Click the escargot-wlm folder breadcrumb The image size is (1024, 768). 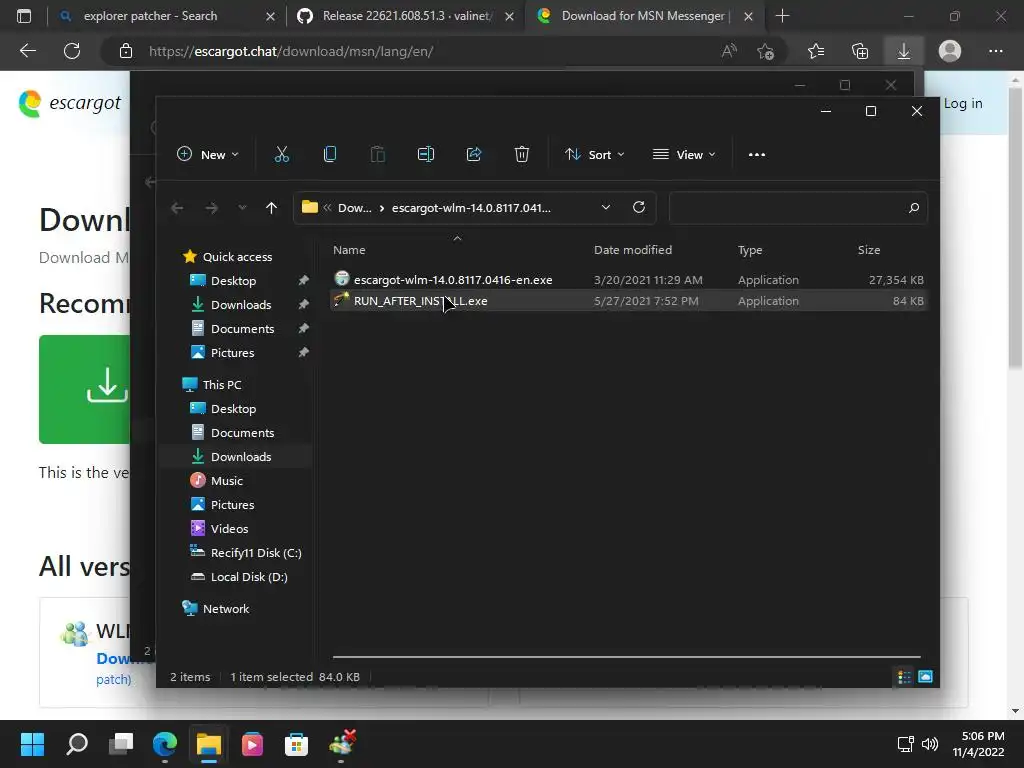pos(471,208)
